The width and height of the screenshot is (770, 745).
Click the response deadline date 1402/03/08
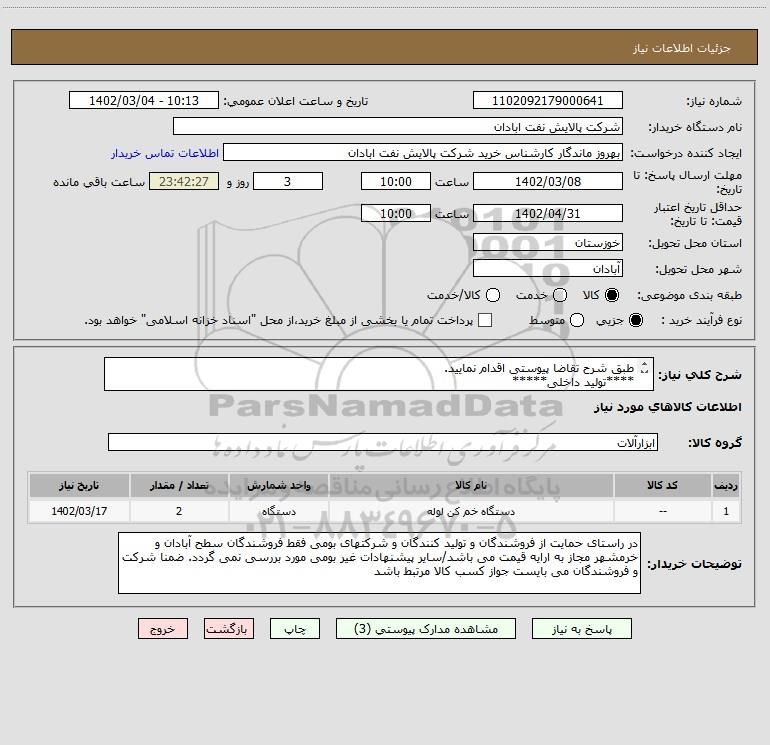(x=548, y=181)
